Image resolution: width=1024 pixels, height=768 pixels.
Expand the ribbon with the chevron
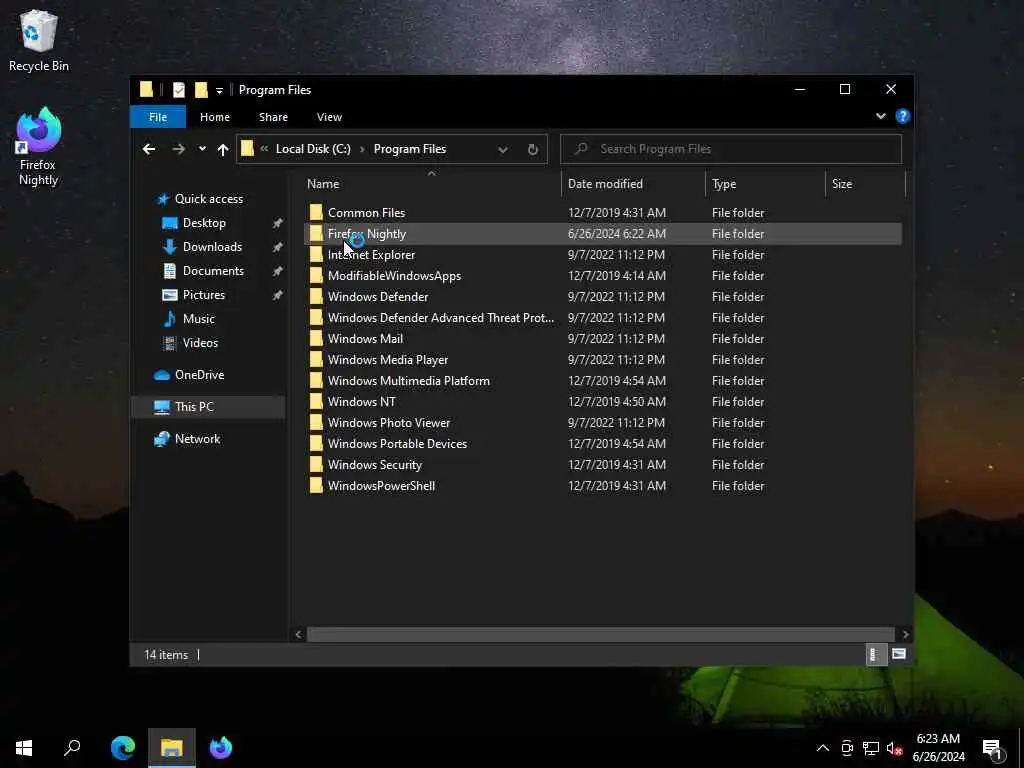(x=880, y=116)
